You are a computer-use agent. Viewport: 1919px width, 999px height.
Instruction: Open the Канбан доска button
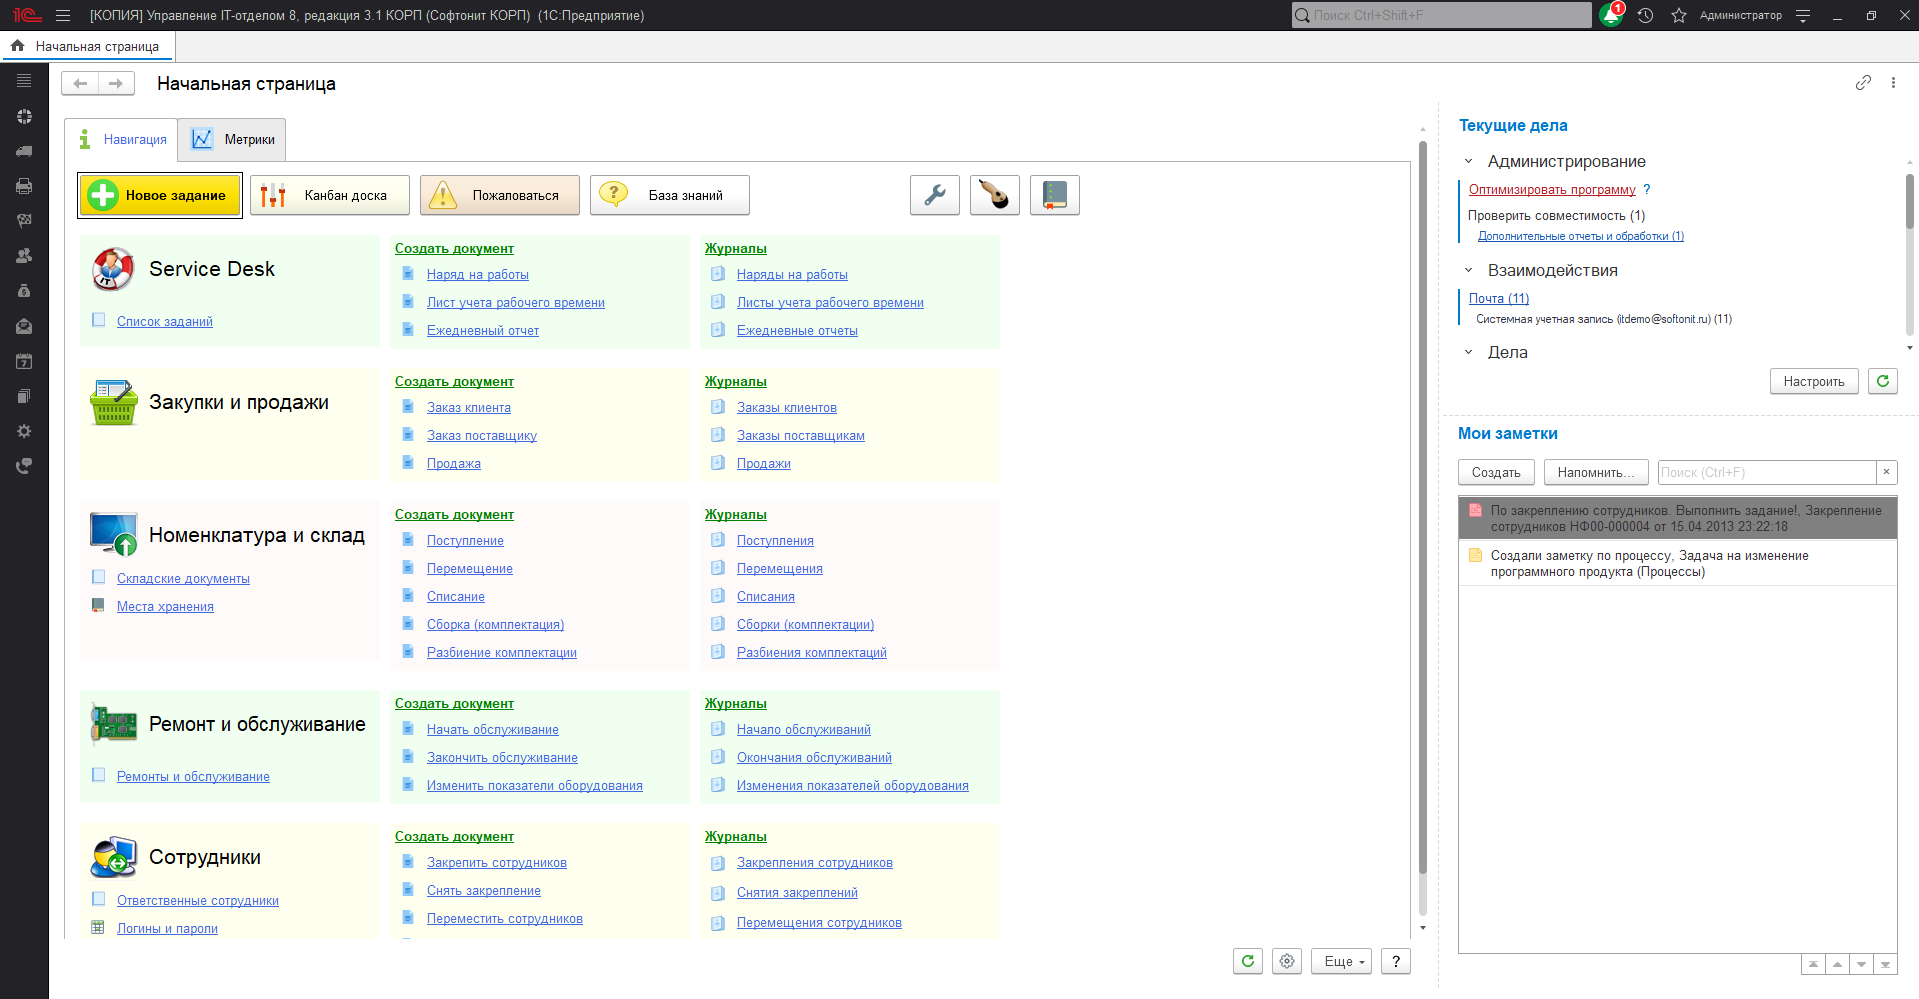click(x=330, y=195)
